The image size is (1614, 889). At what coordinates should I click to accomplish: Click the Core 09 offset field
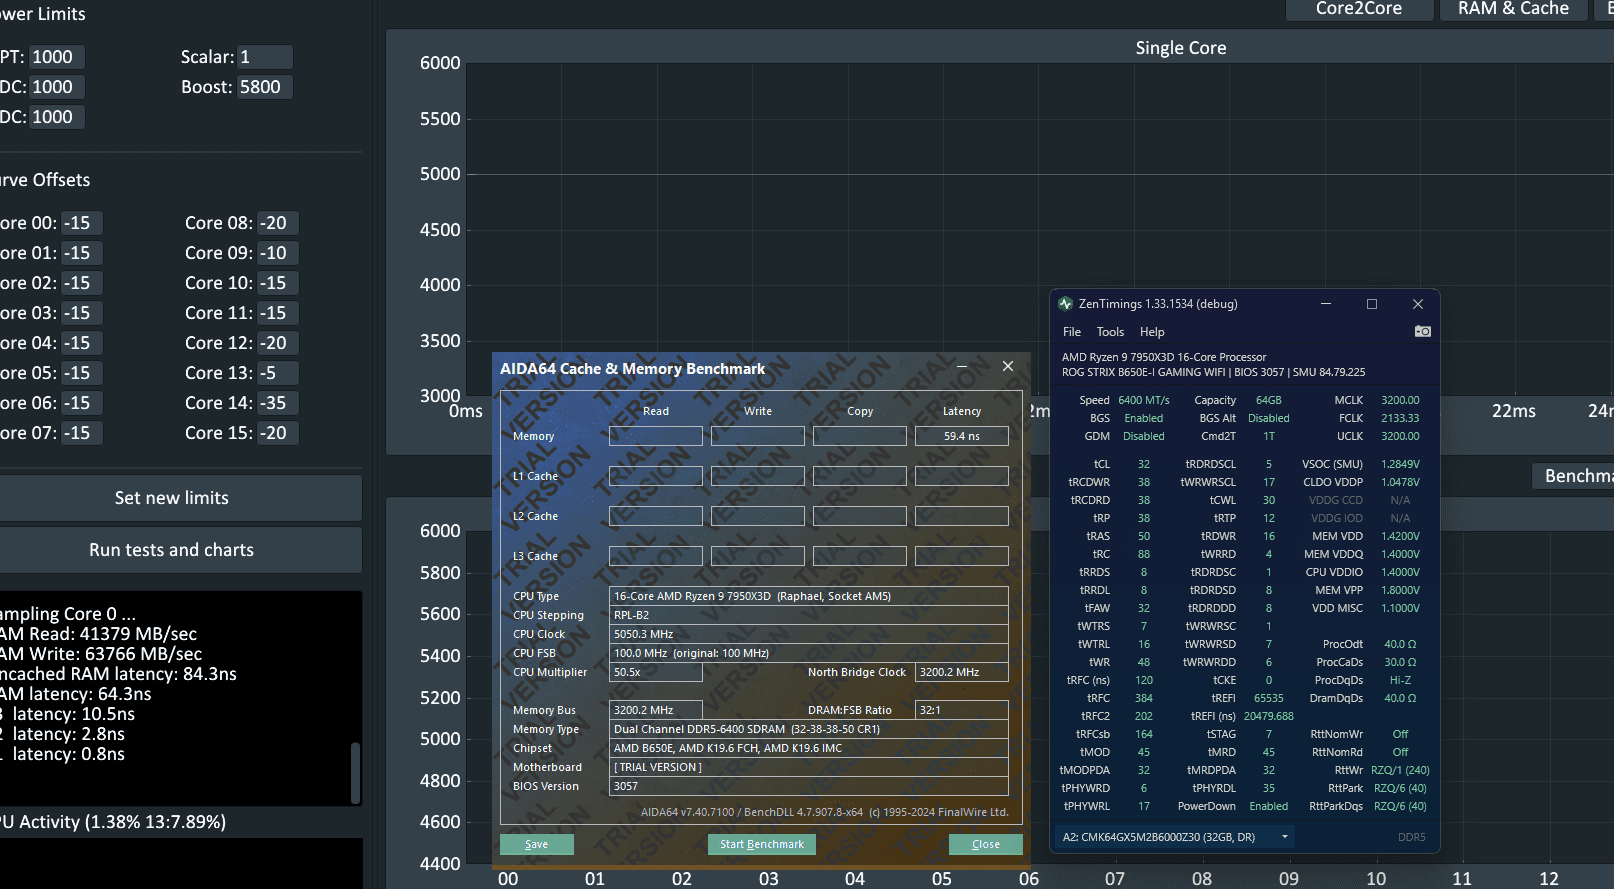point(278,253)
